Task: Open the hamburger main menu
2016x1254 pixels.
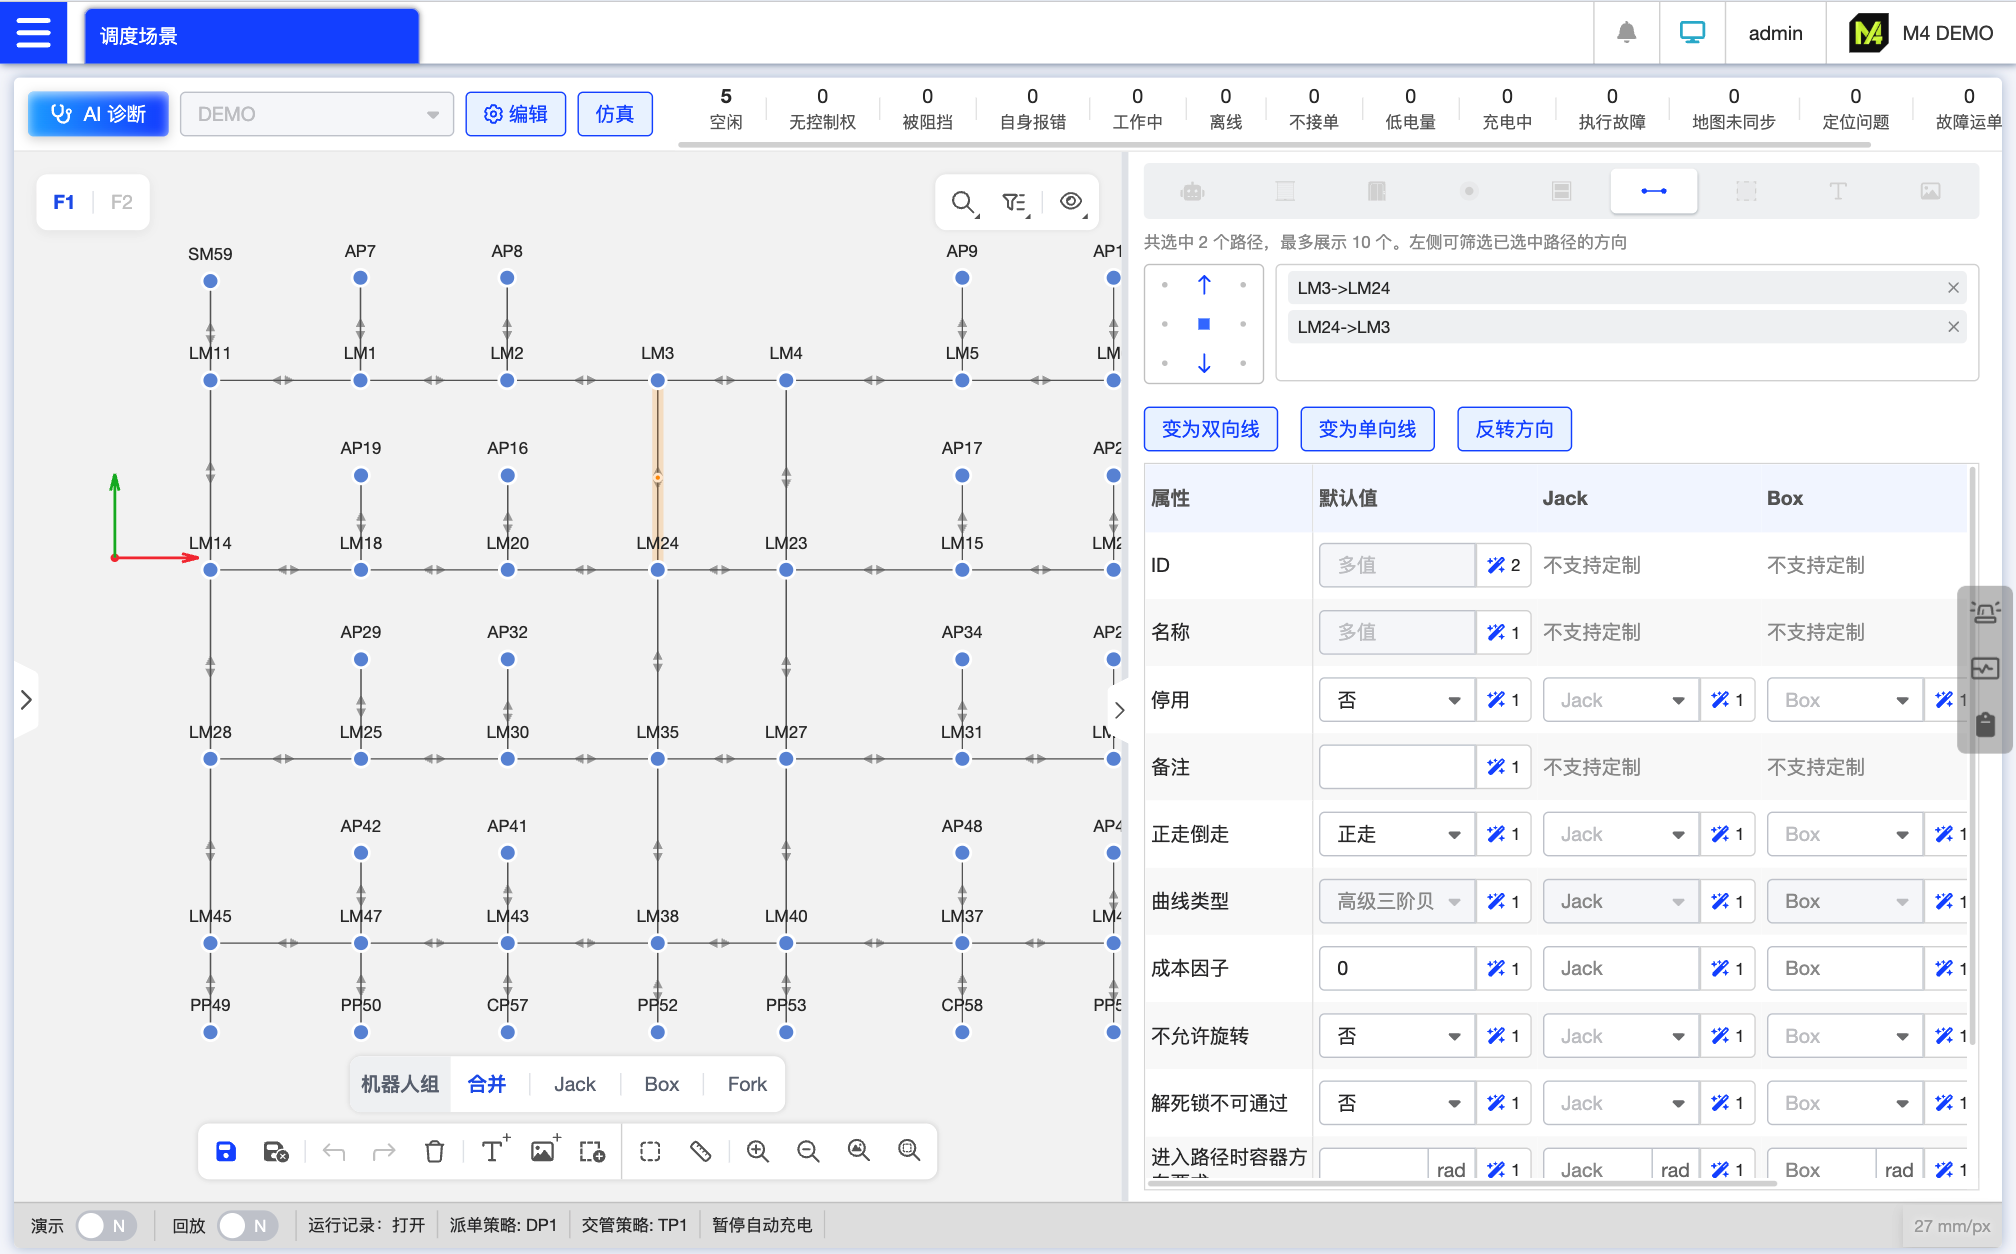Action: coord(33,33)
